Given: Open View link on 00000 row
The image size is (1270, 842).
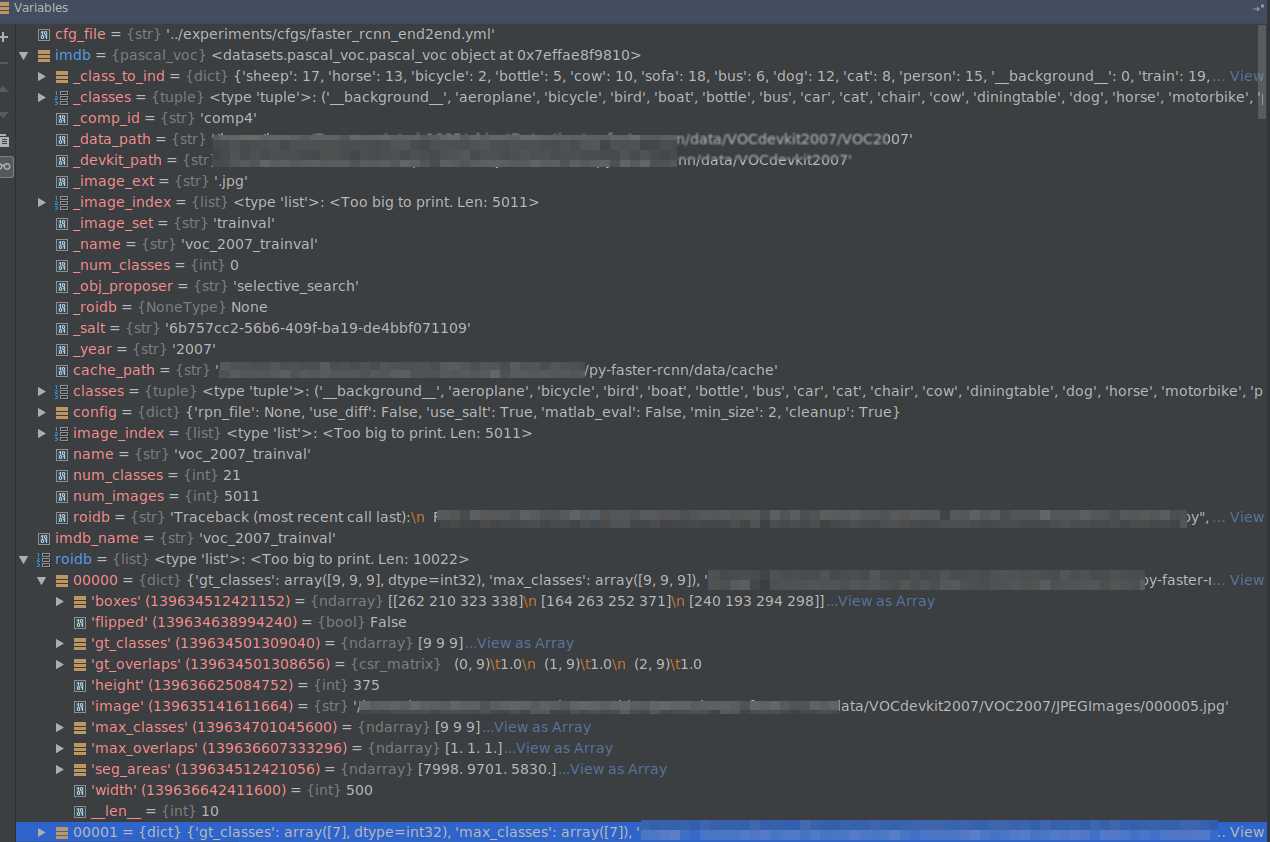Looking at the screenshot, I should tap(1246, 580).
